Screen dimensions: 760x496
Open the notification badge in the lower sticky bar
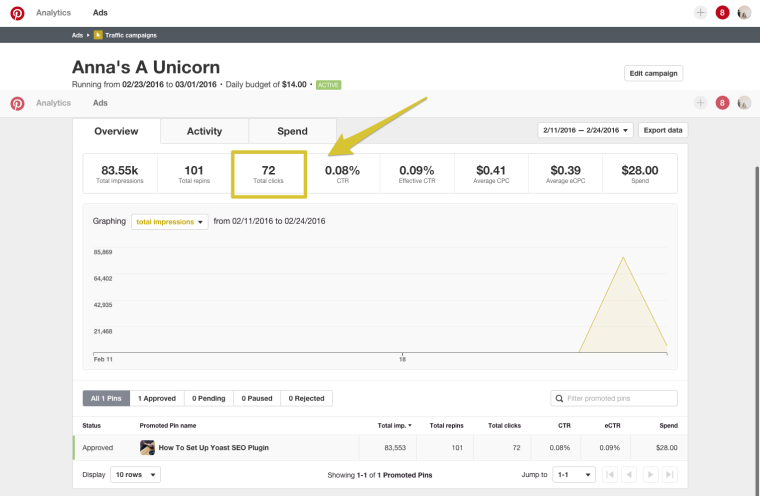coord(722,103)
